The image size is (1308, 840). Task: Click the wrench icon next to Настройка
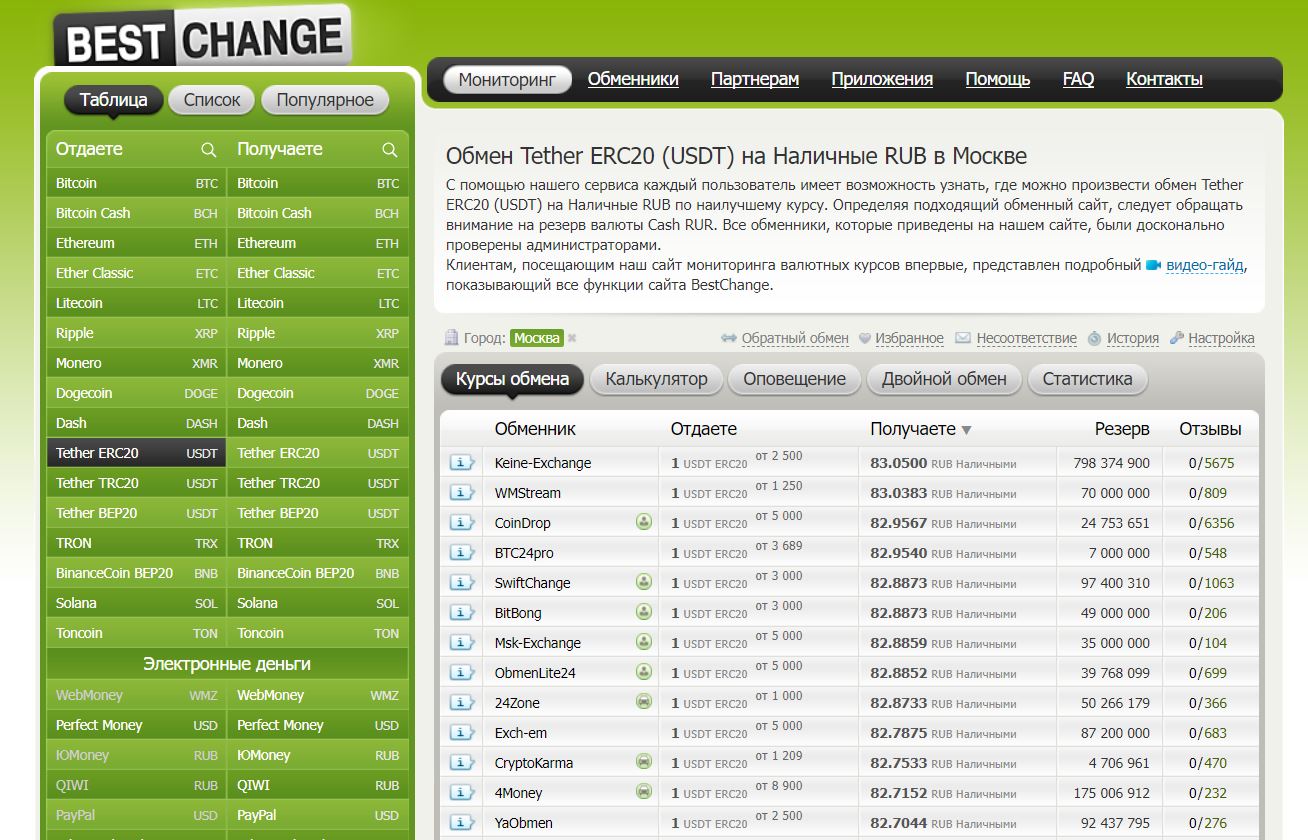[x=1177, y=338]
